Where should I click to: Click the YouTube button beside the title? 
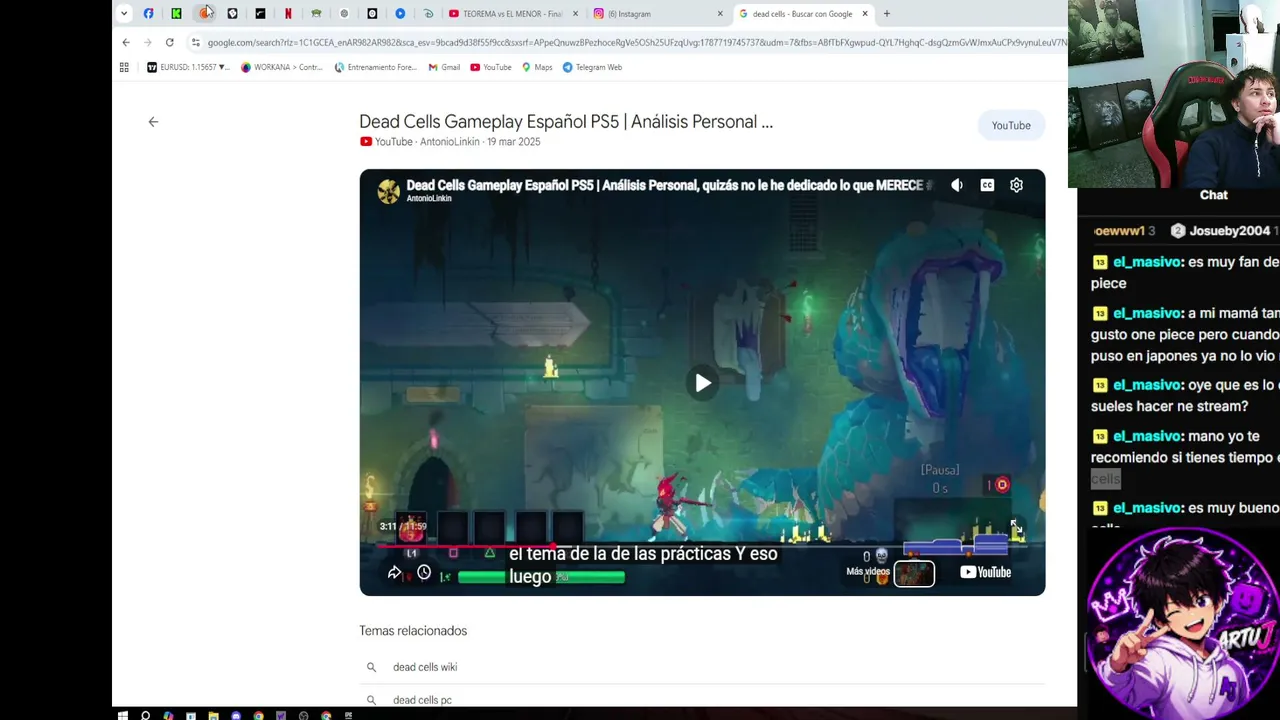1011,125
